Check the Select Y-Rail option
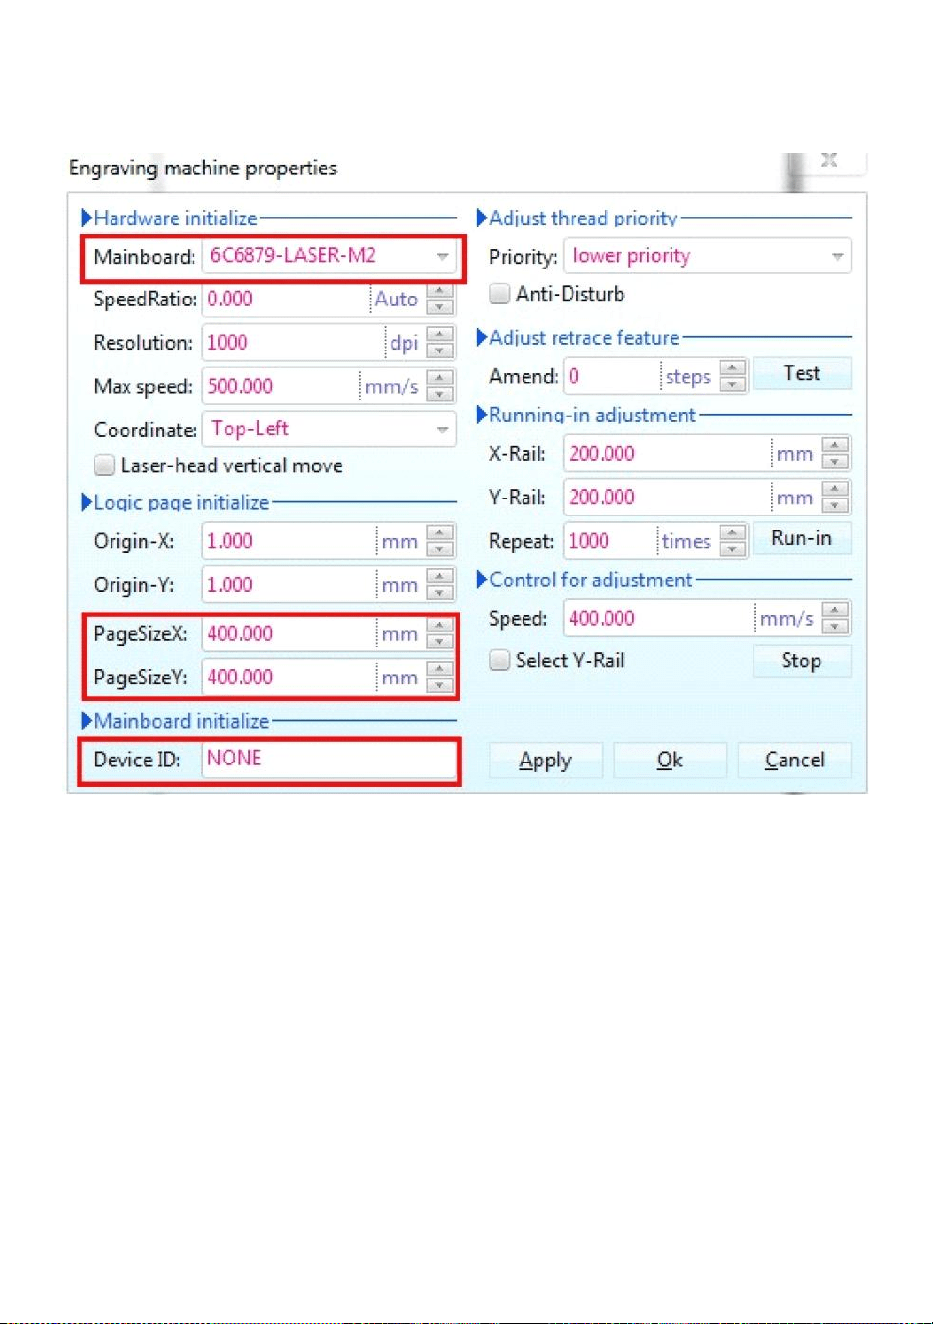This screenshot has width=933, height=1324. click(x=500, y=660)
